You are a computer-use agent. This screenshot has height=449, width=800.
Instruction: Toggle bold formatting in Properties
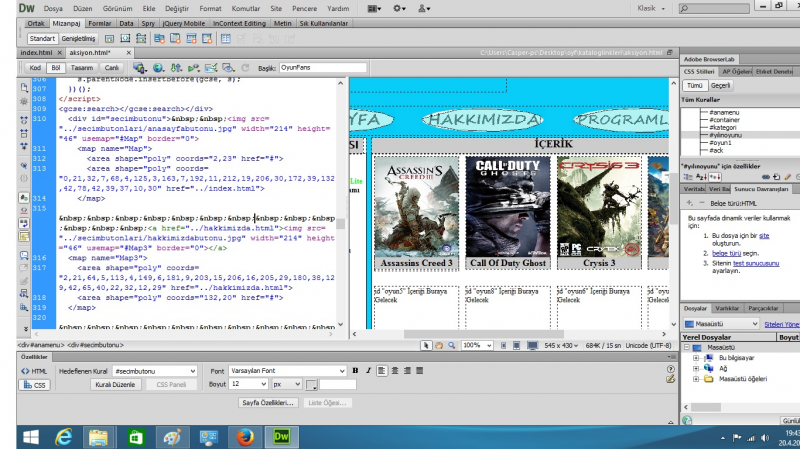pyautogui.click(x=355, y=370)
